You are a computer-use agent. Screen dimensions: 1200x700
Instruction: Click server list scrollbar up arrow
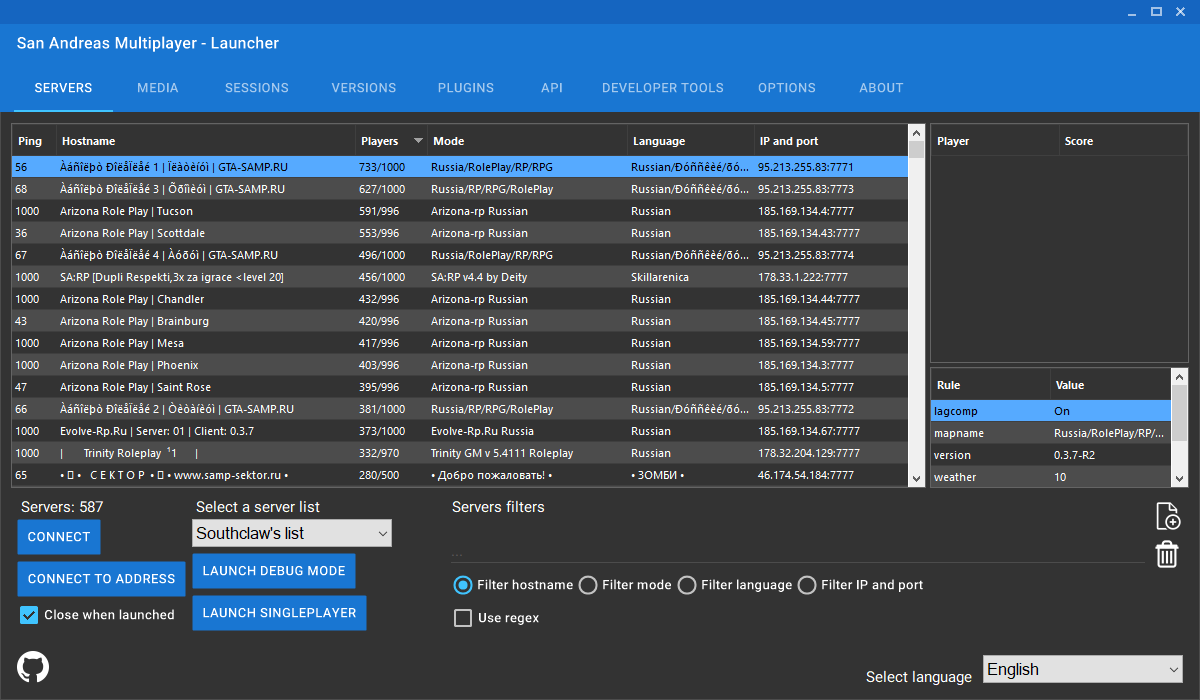[916, 132]
